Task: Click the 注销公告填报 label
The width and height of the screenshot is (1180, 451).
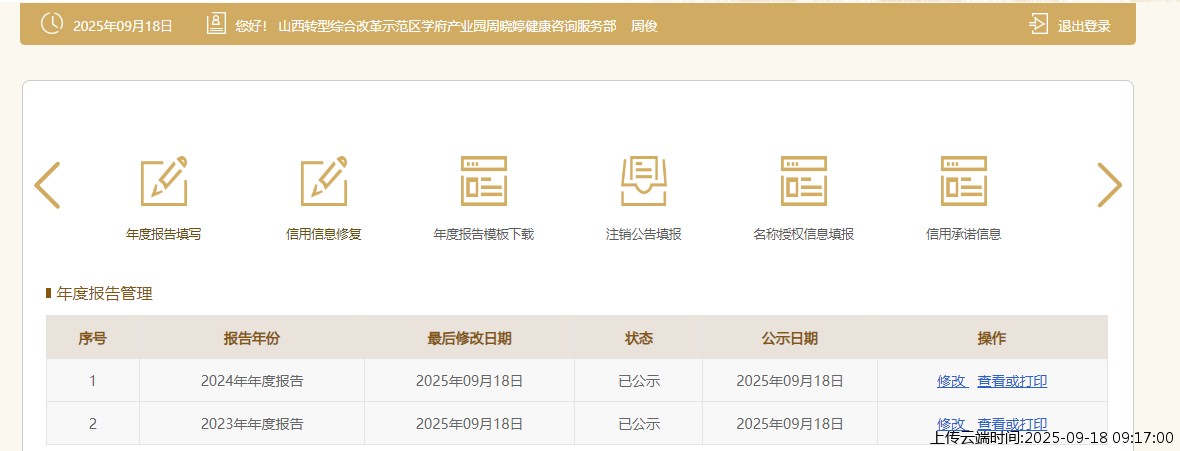Action: pos(643,234)
